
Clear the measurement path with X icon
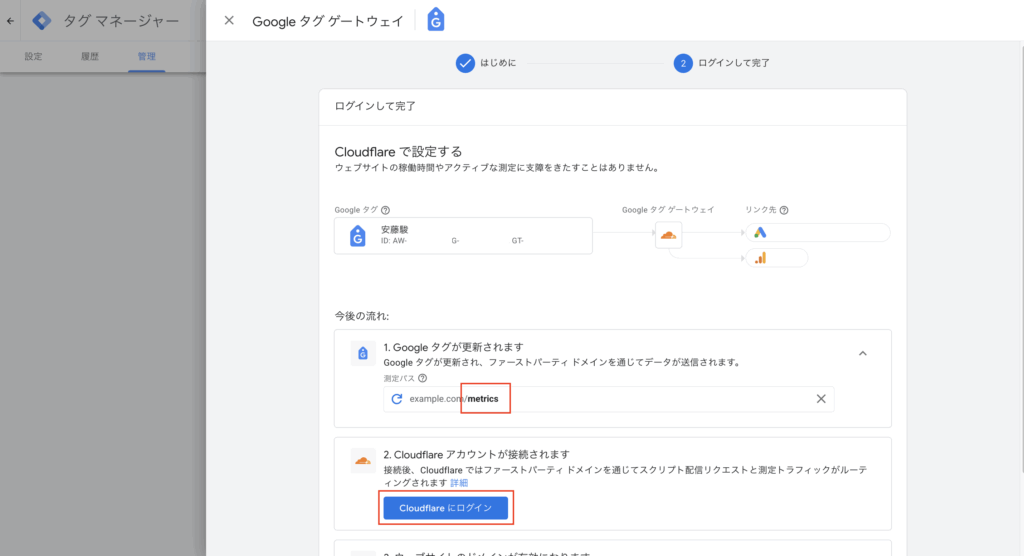tap(821, 399)
